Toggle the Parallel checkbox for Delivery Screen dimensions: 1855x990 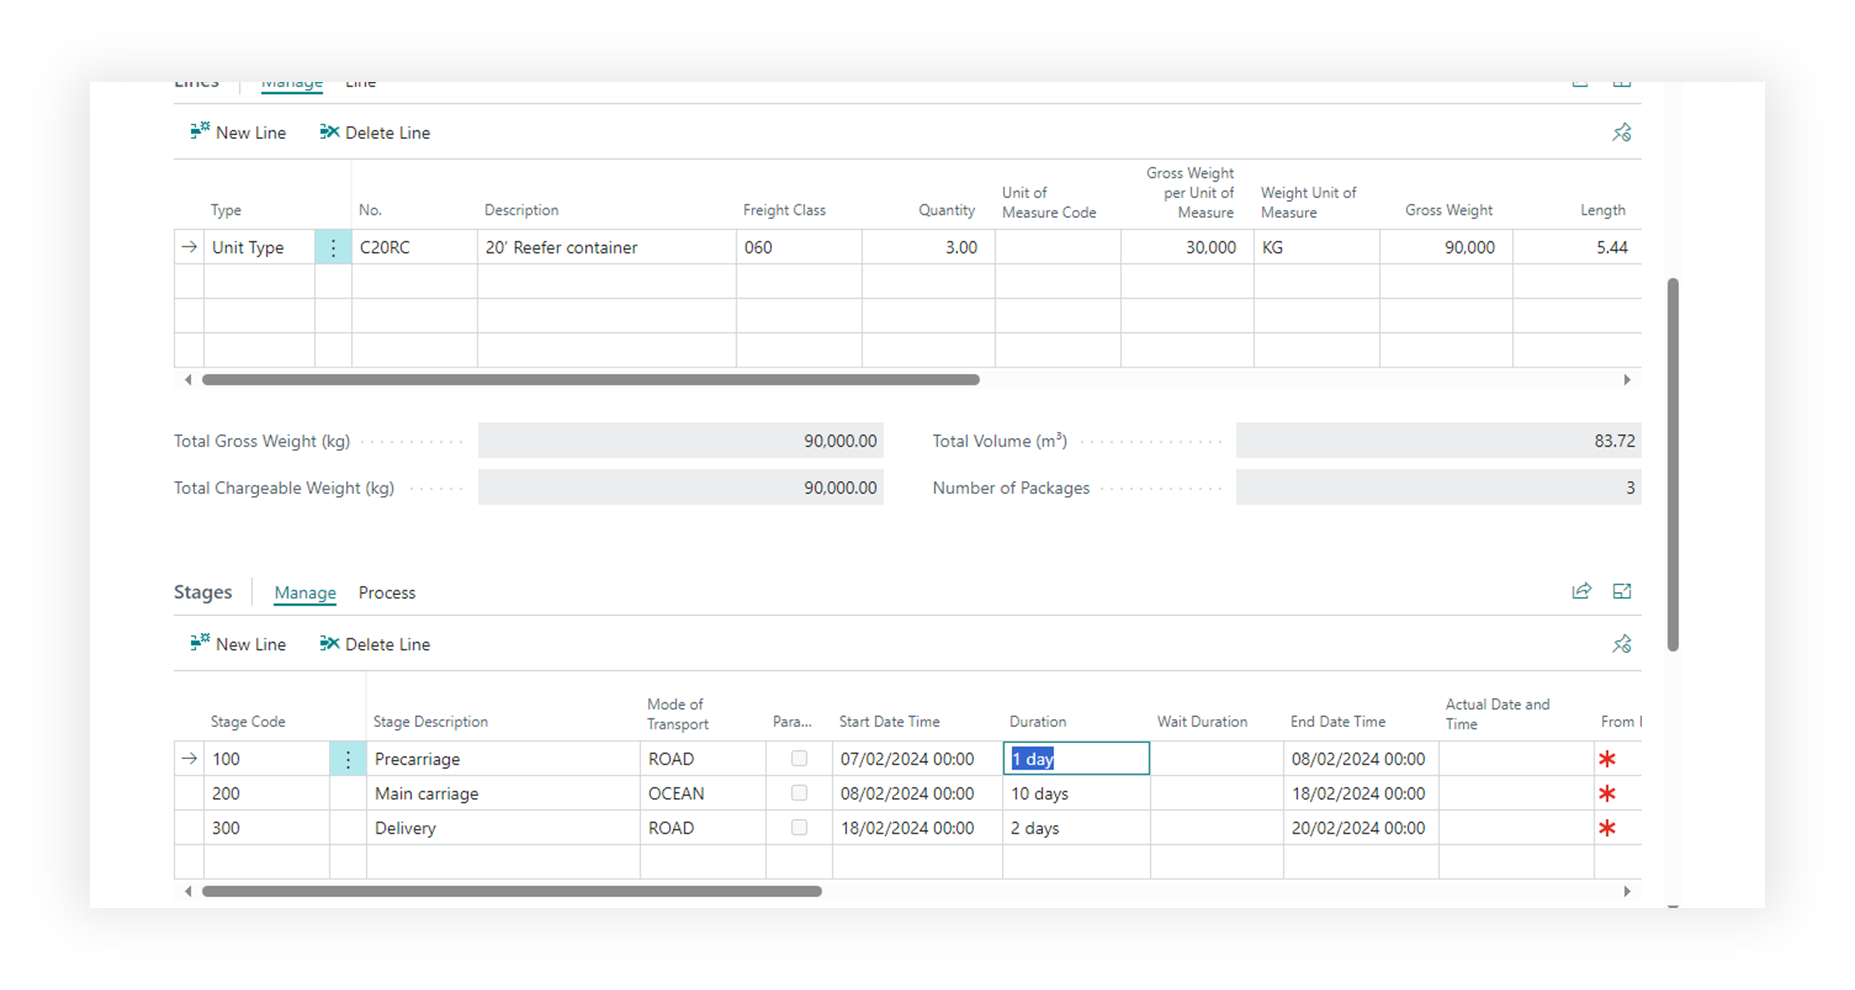[x=799, y=828]
